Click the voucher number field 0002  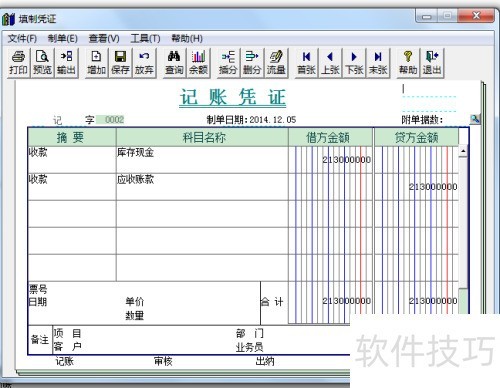110,119
